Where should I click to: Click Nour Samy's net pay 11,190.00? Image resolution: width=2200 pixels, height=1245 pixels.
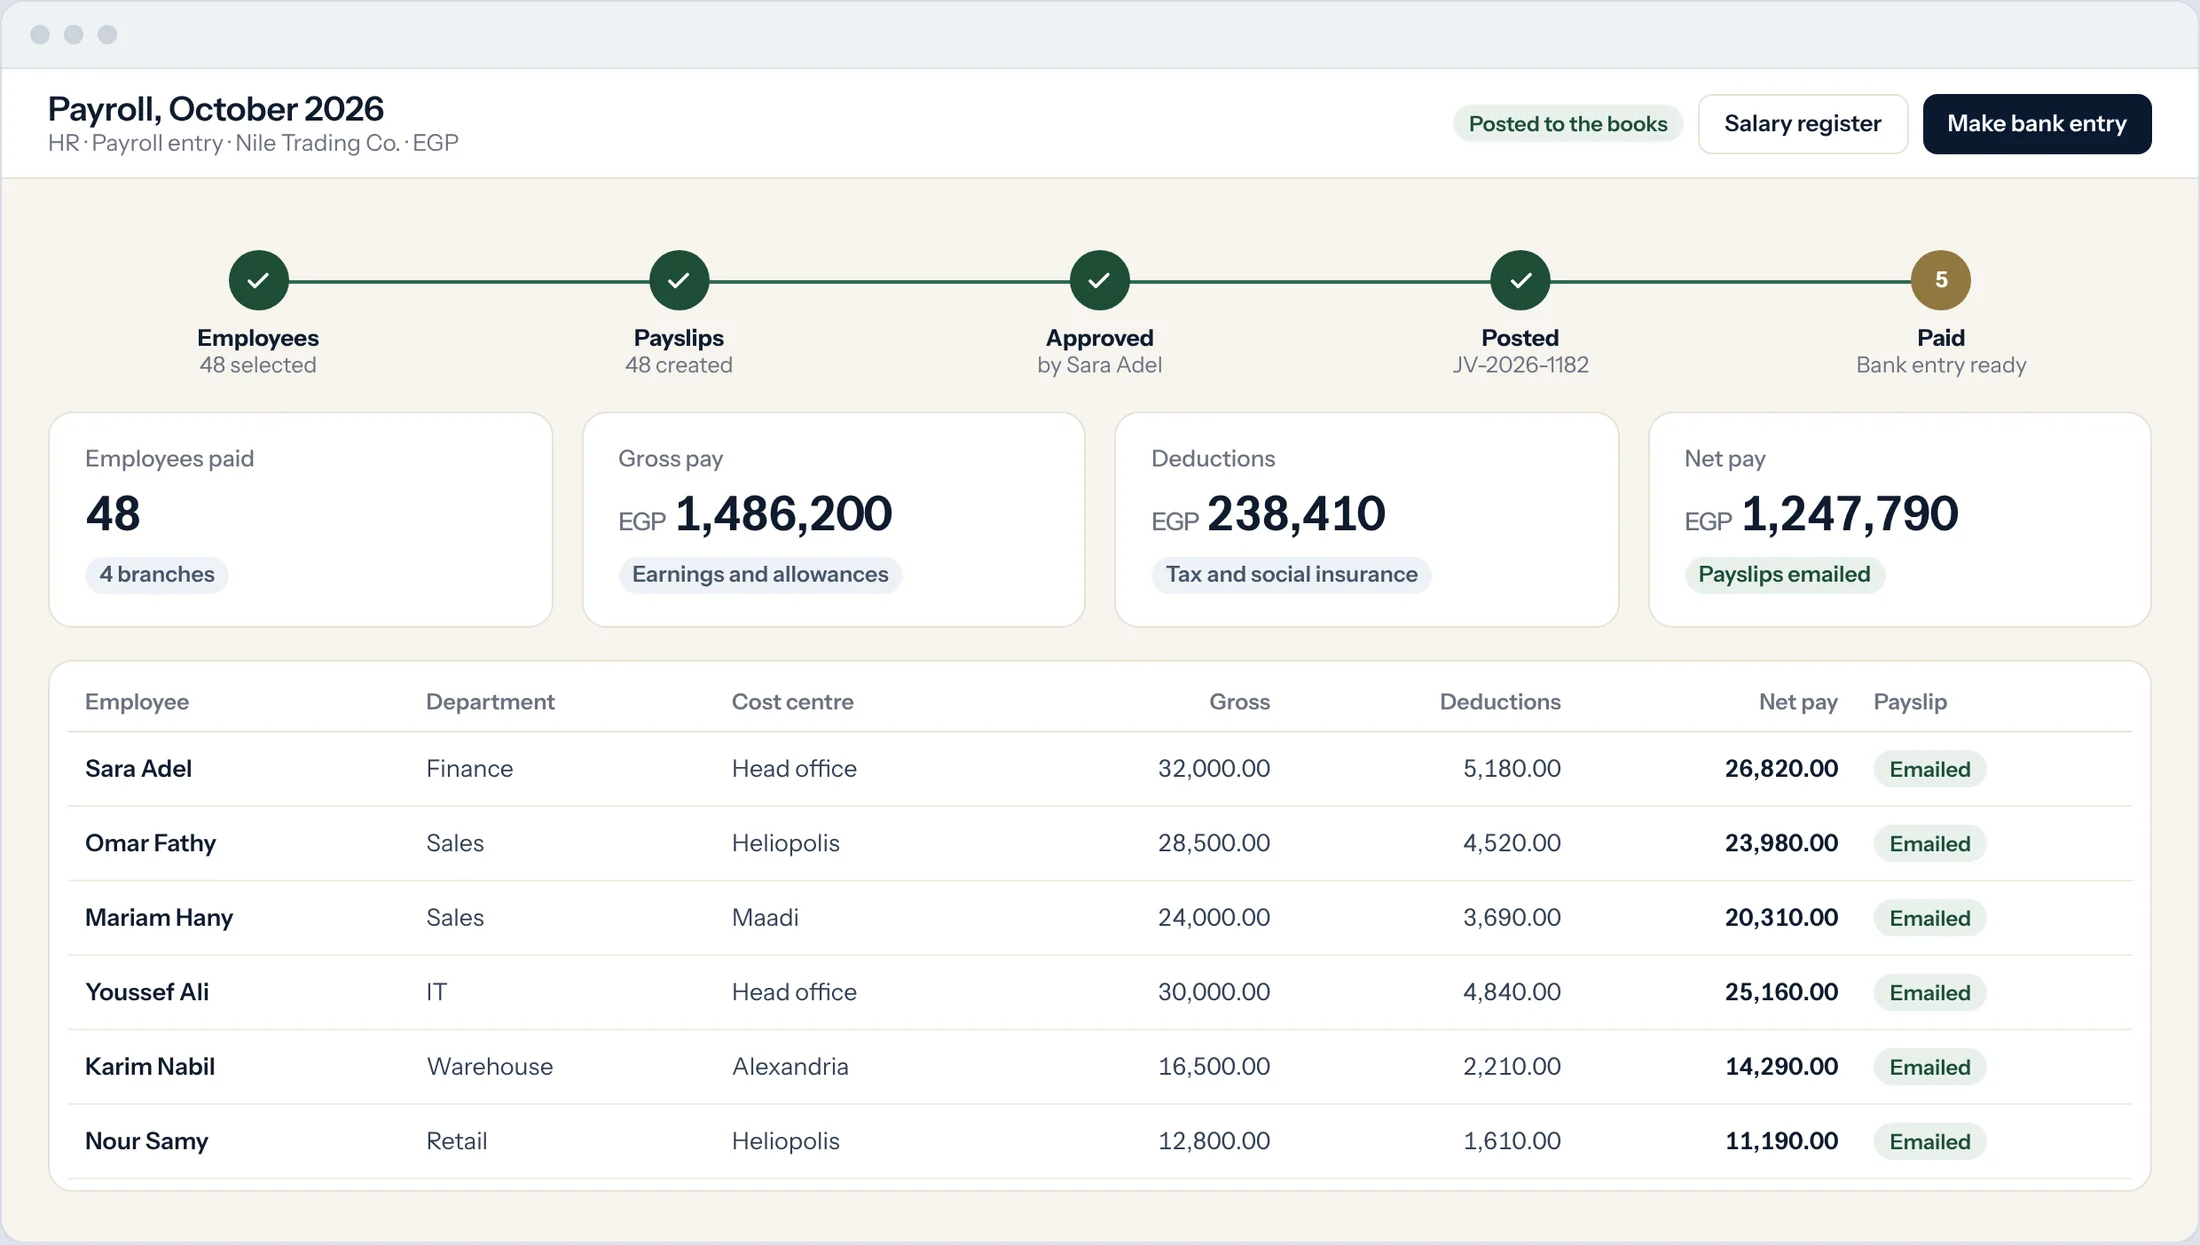1781,1142
